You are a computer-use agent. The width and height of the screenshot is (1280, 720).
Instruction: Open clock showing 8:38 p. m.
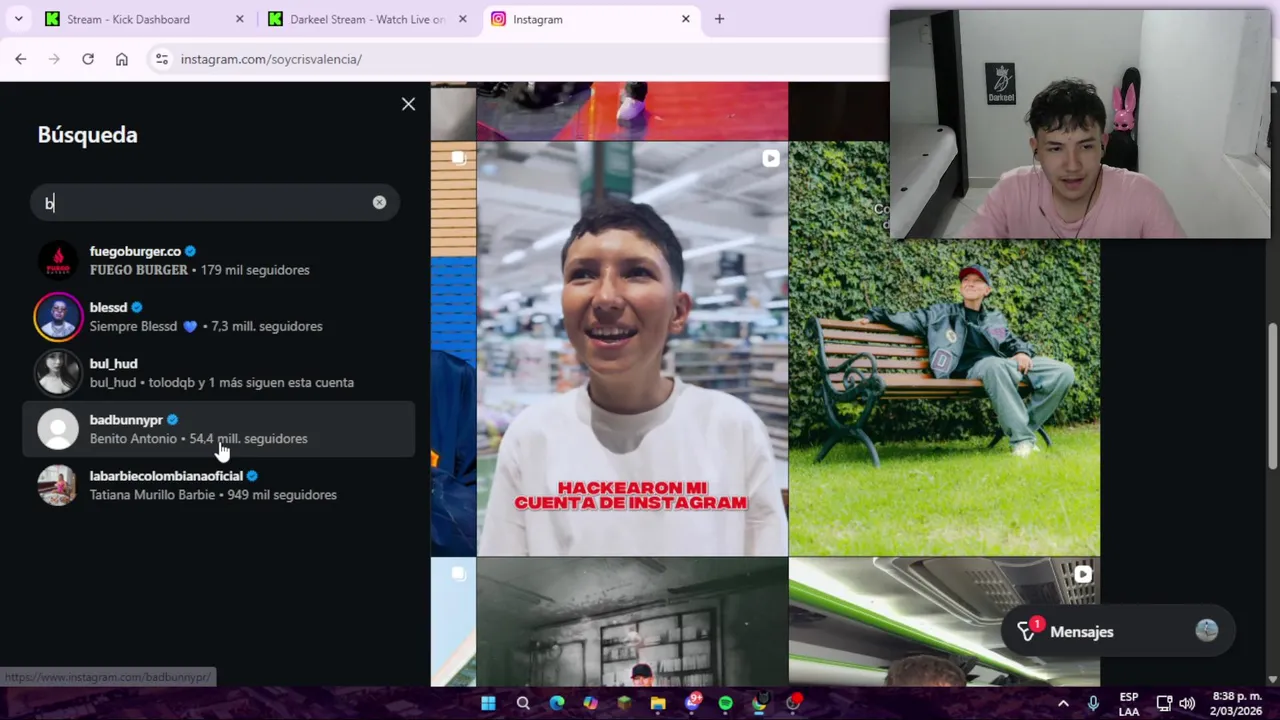tap(1236, 703)
